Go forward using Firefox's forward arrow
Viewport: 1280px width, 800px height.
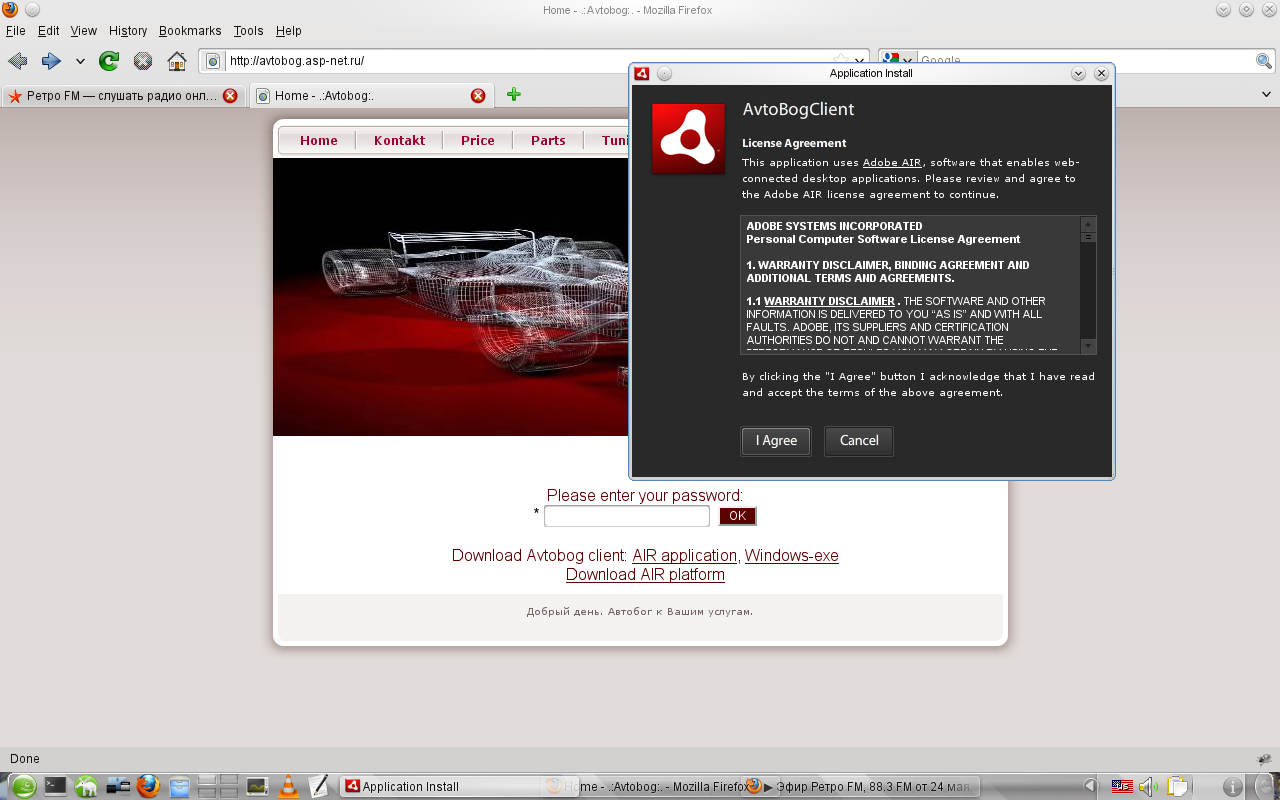[x=51, y=61]
